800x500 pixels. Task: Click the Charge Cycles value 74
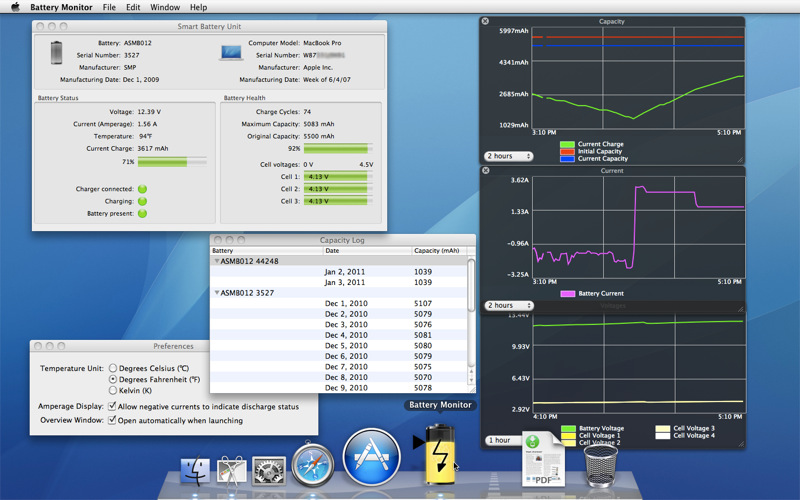[x=307, y=112]
